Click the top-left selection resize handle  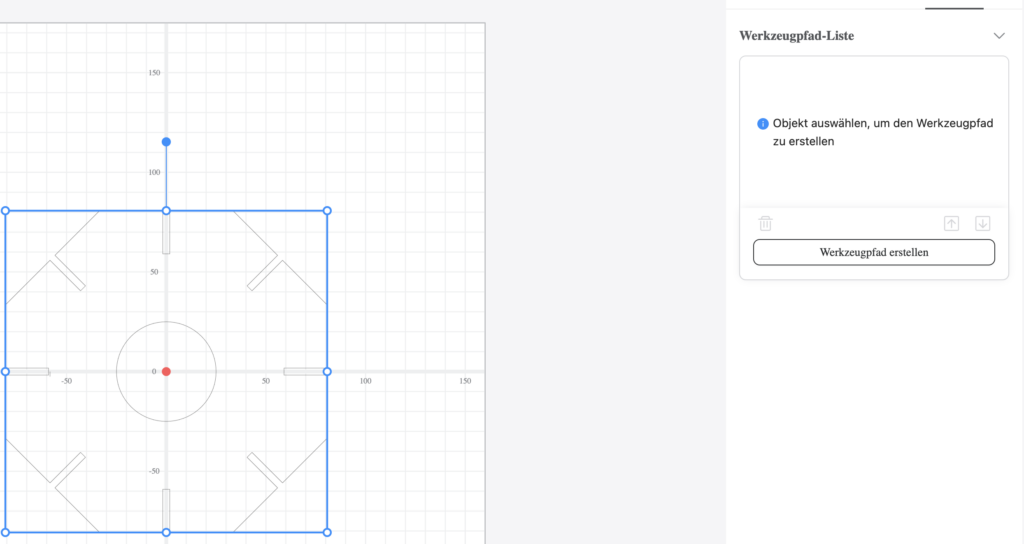coord(5,211)
